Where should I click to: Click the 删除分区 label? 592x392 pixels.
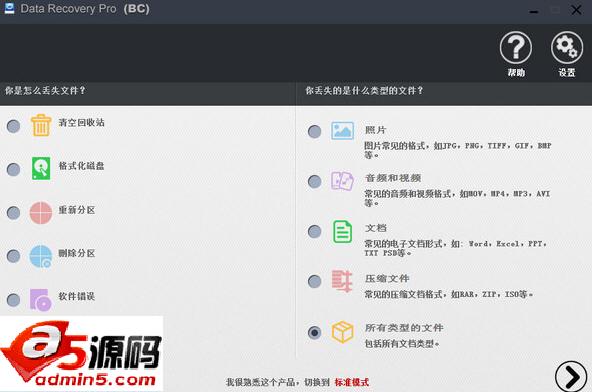tap(77, 253)
